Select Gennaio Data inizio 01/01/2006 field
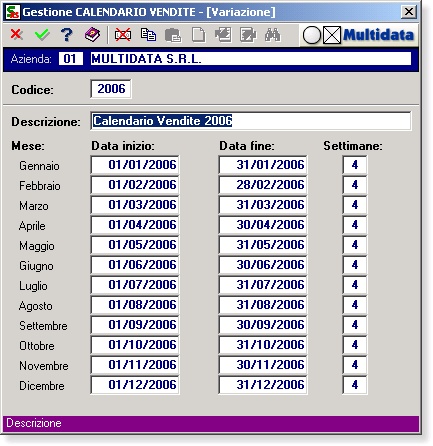This screenshot has width=433, height=446. (x=135, y=165)
